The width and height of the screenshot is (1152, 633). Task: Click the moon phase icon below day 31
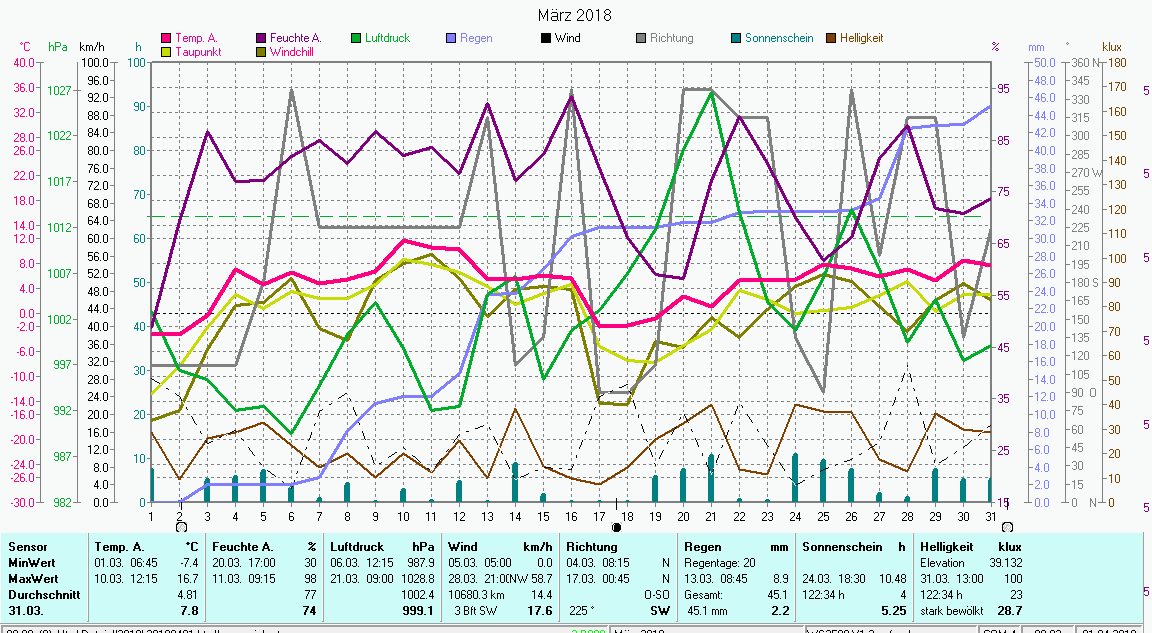pyautogui.click(x=1006, y=526)
